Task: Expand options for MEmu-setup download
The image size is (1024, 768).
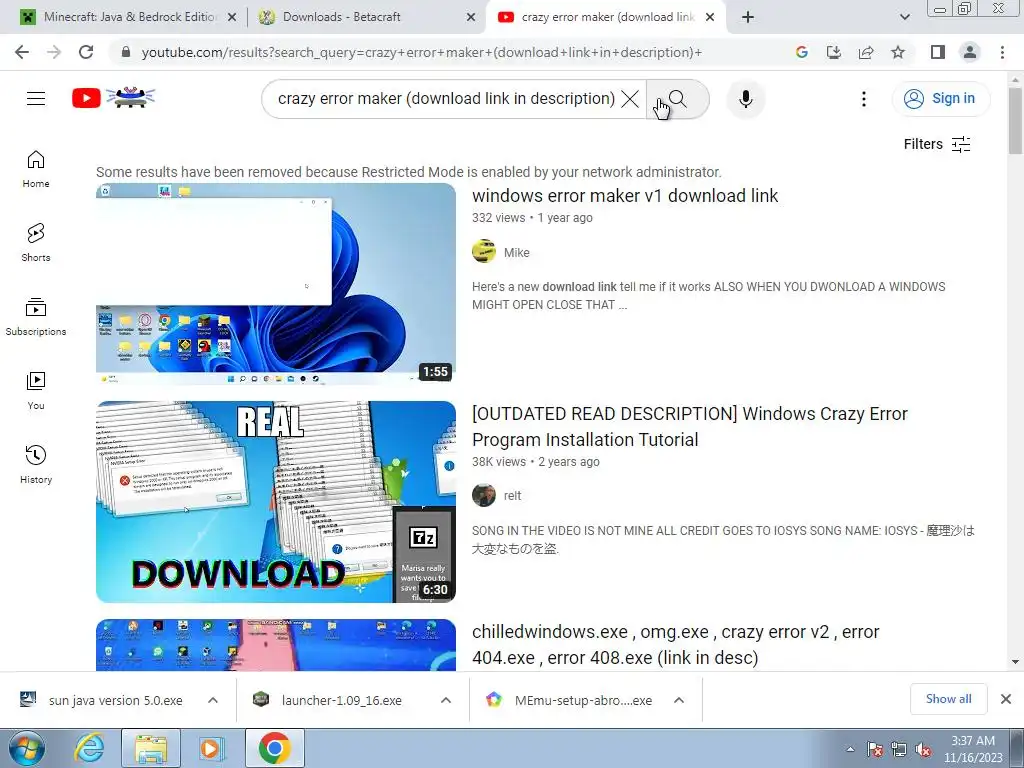Action: click(x=679, y=700)
